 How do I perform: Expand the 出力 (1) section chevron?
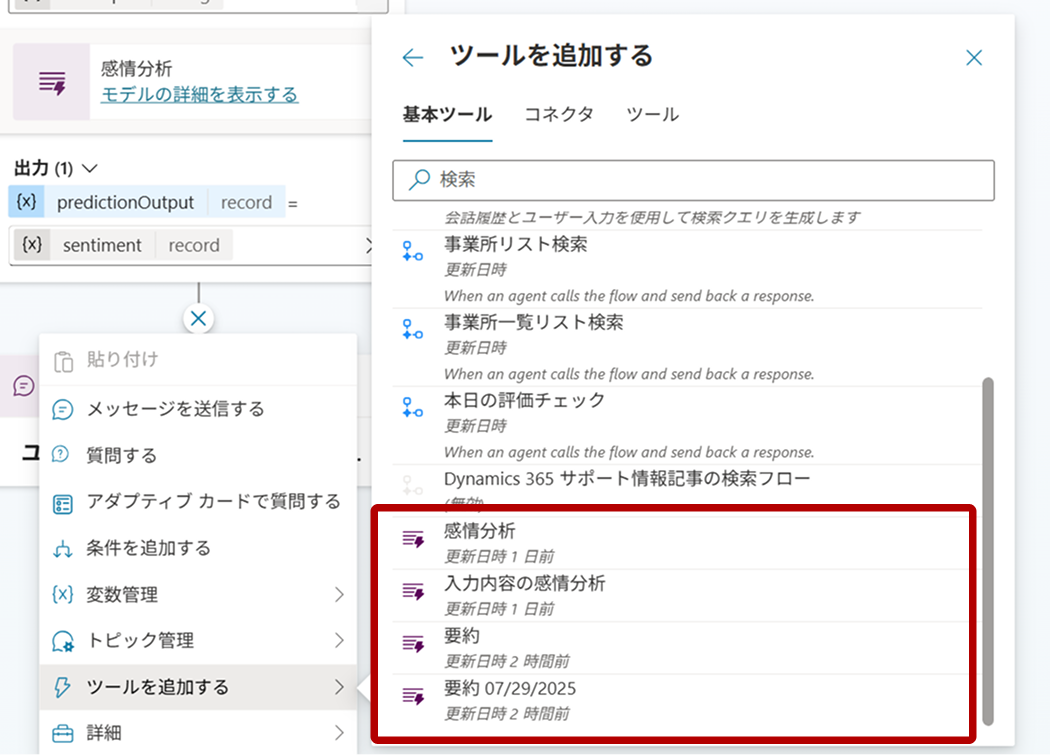click(x=90, y=168)
